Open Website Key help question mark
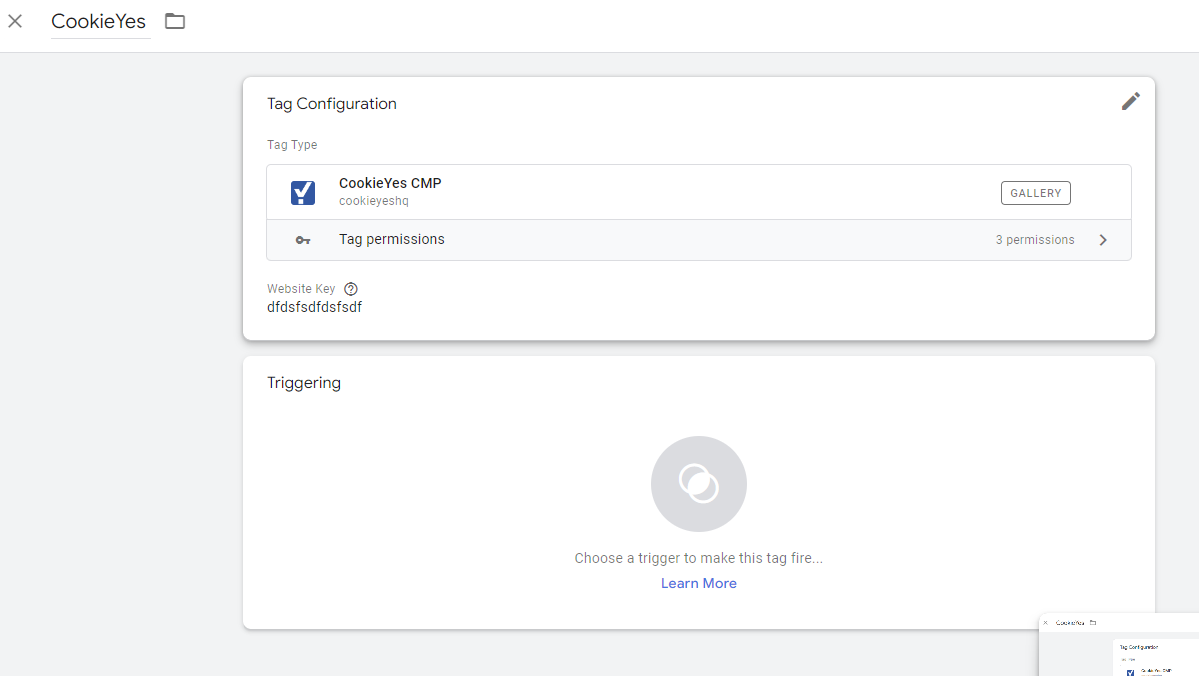 click(351, 289)
